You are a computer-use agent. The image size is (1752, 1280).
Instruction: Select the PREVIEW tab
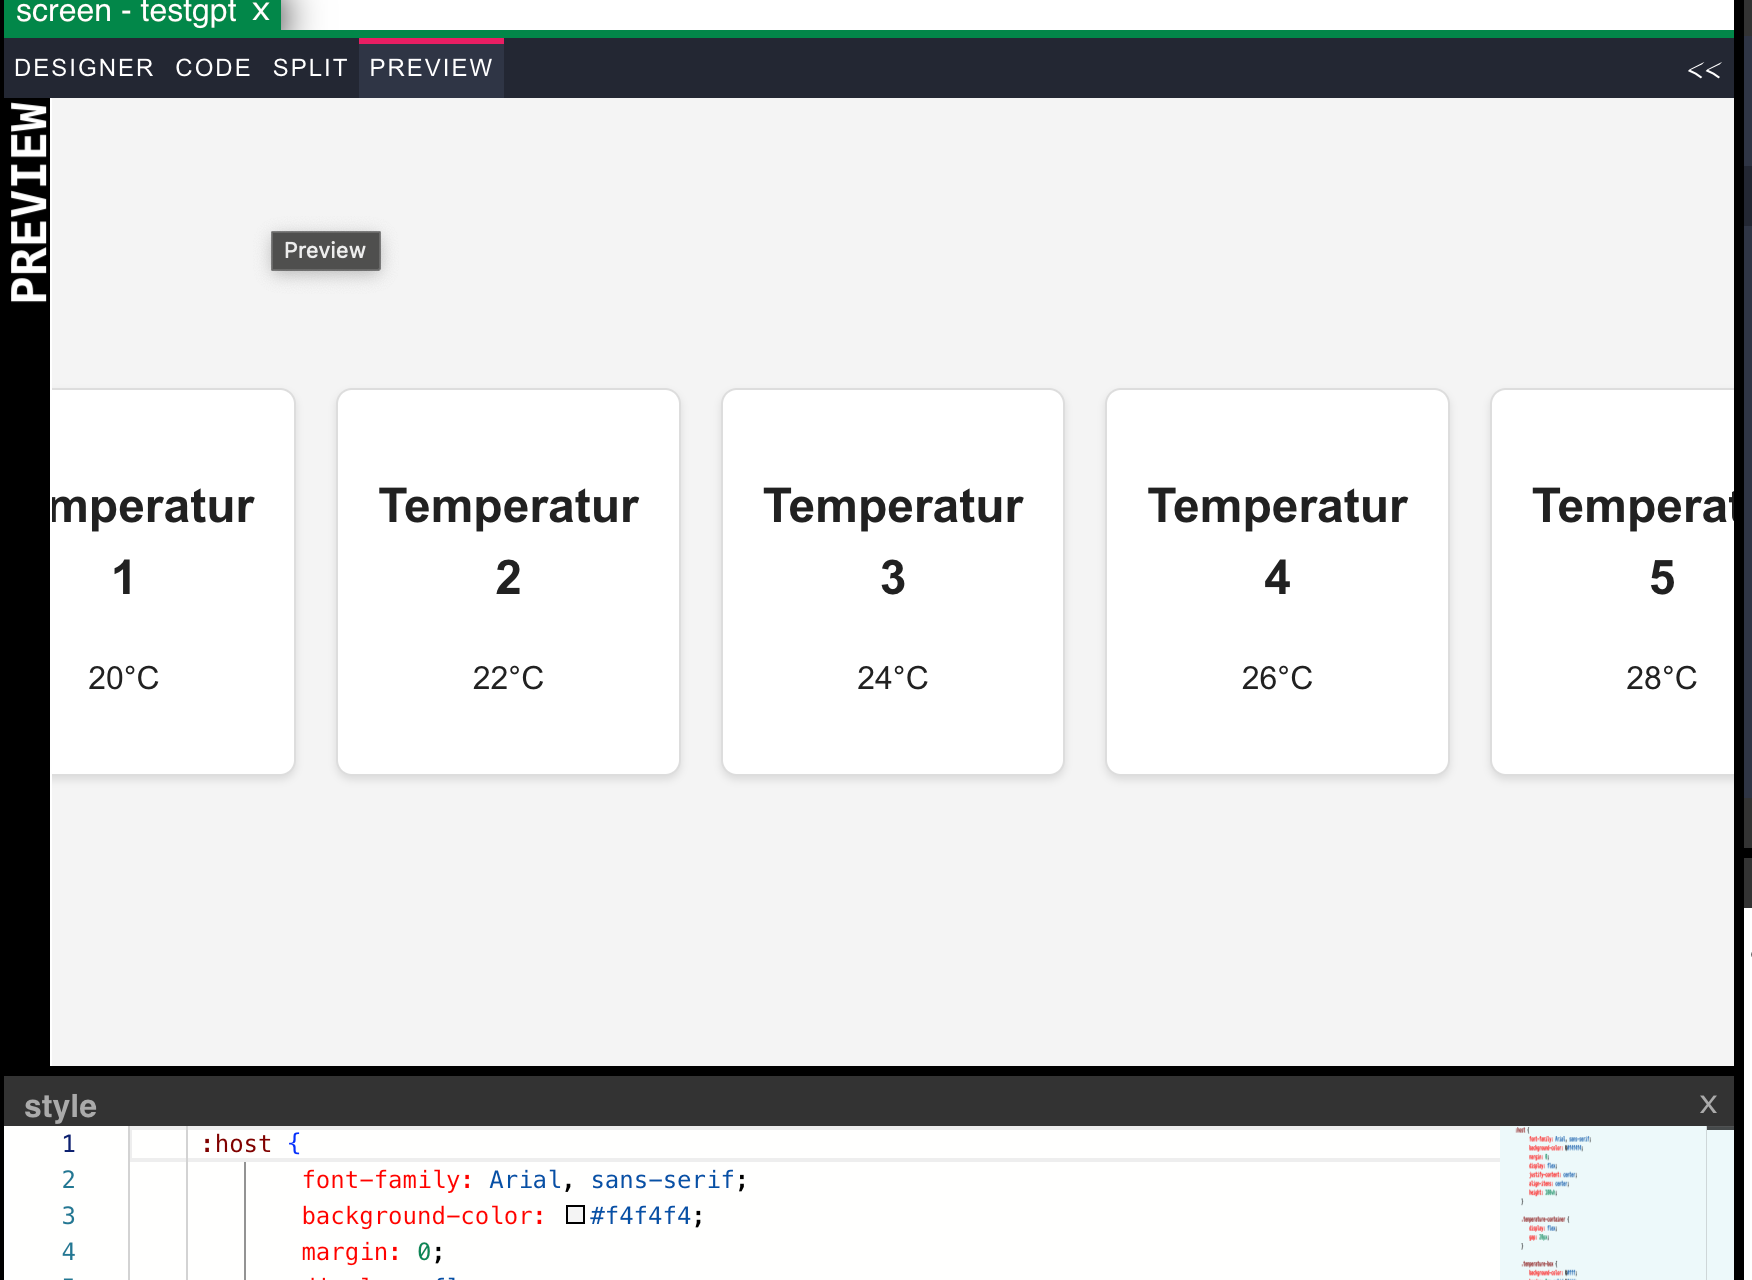pyautogui.click(x=431, y=68)
